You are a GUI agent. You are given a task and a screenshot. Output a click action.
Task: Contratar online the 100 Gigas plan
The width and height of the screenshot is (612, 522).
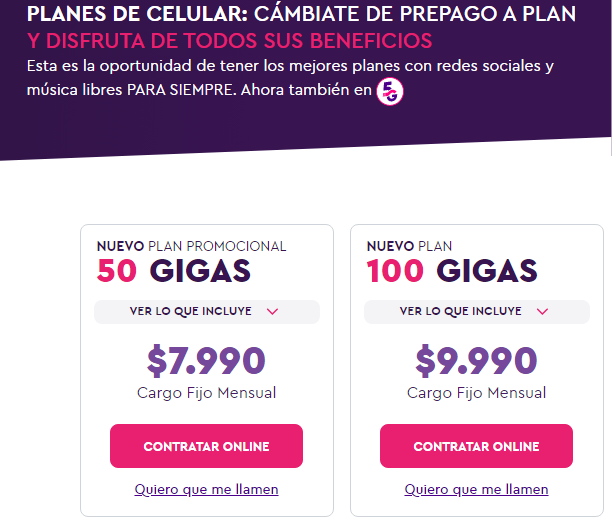click(476, 446)
